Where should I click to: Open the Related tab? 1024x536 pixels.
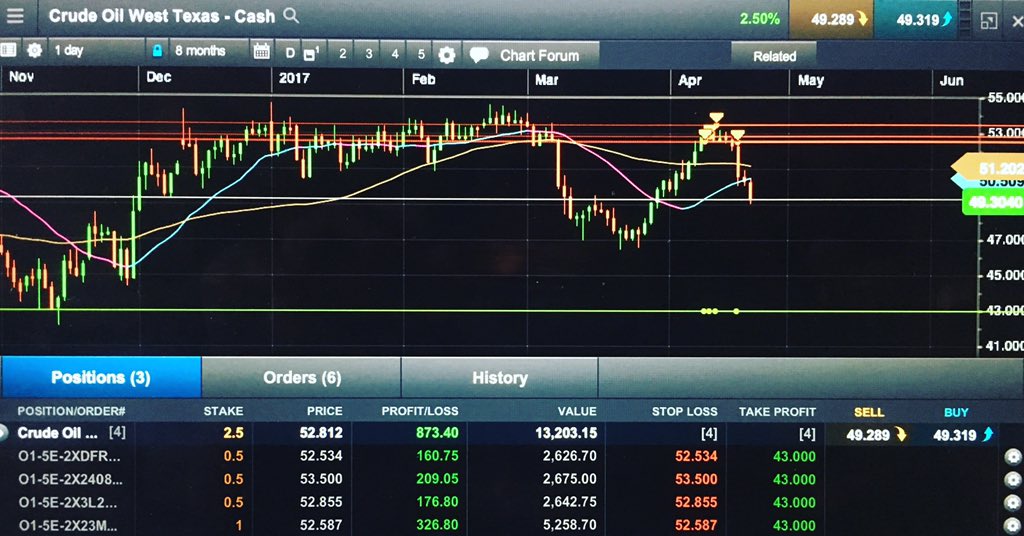(774, 56)
